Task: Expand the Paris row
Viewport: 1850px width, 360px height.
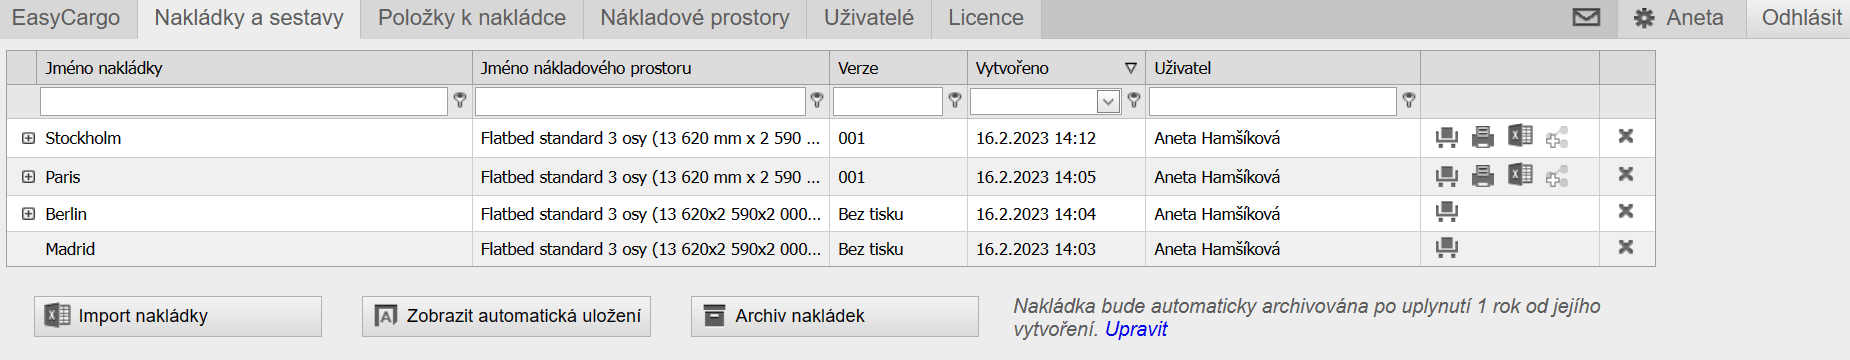Action: [28, 177]
